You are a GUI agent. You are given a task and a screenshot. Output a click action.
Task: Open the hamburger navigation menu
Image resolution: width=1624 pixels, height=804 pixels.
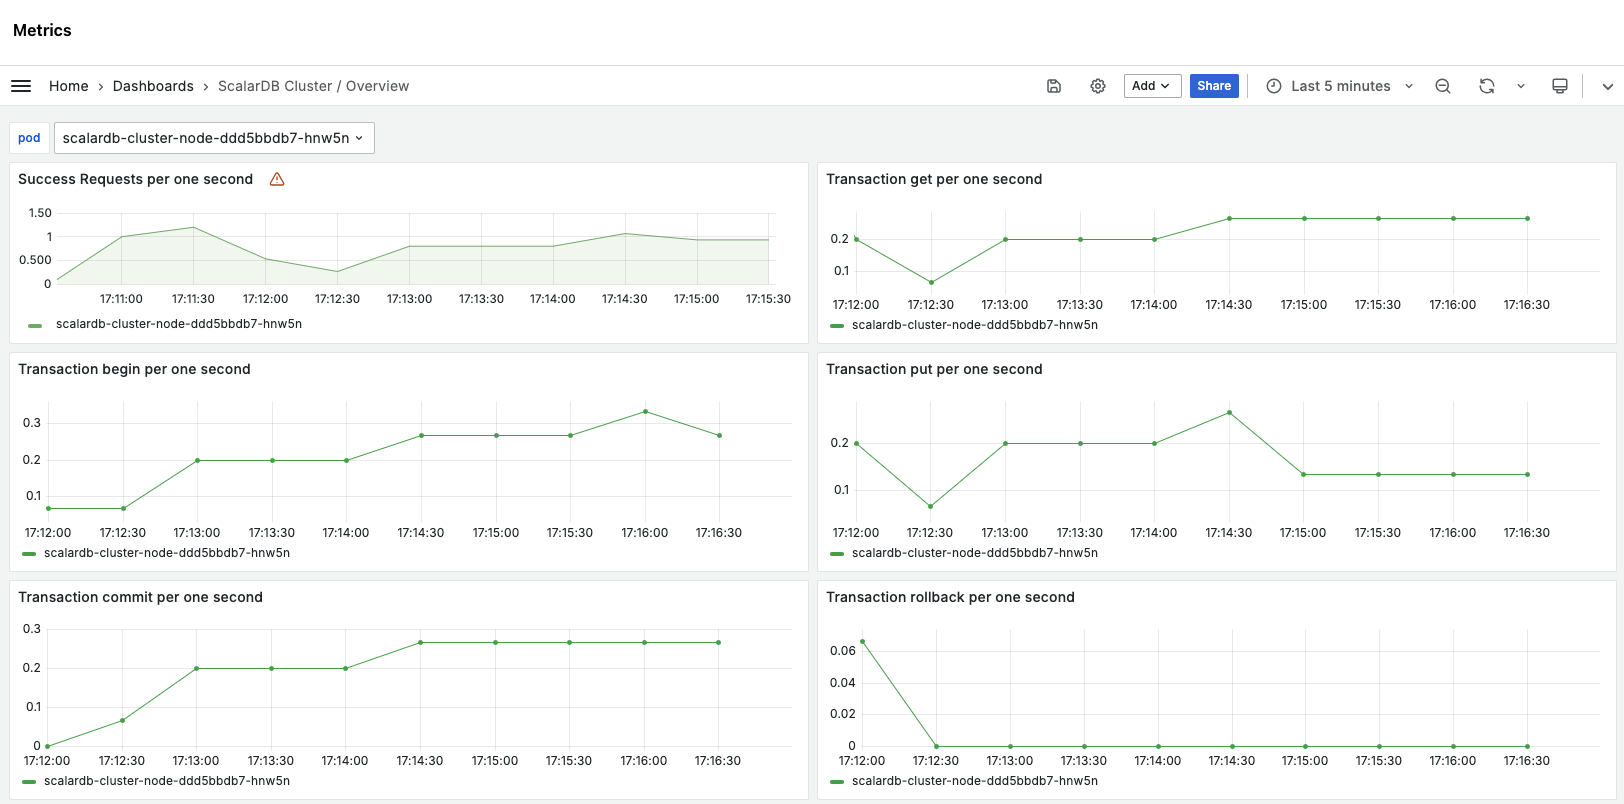(x=21, y=86)
